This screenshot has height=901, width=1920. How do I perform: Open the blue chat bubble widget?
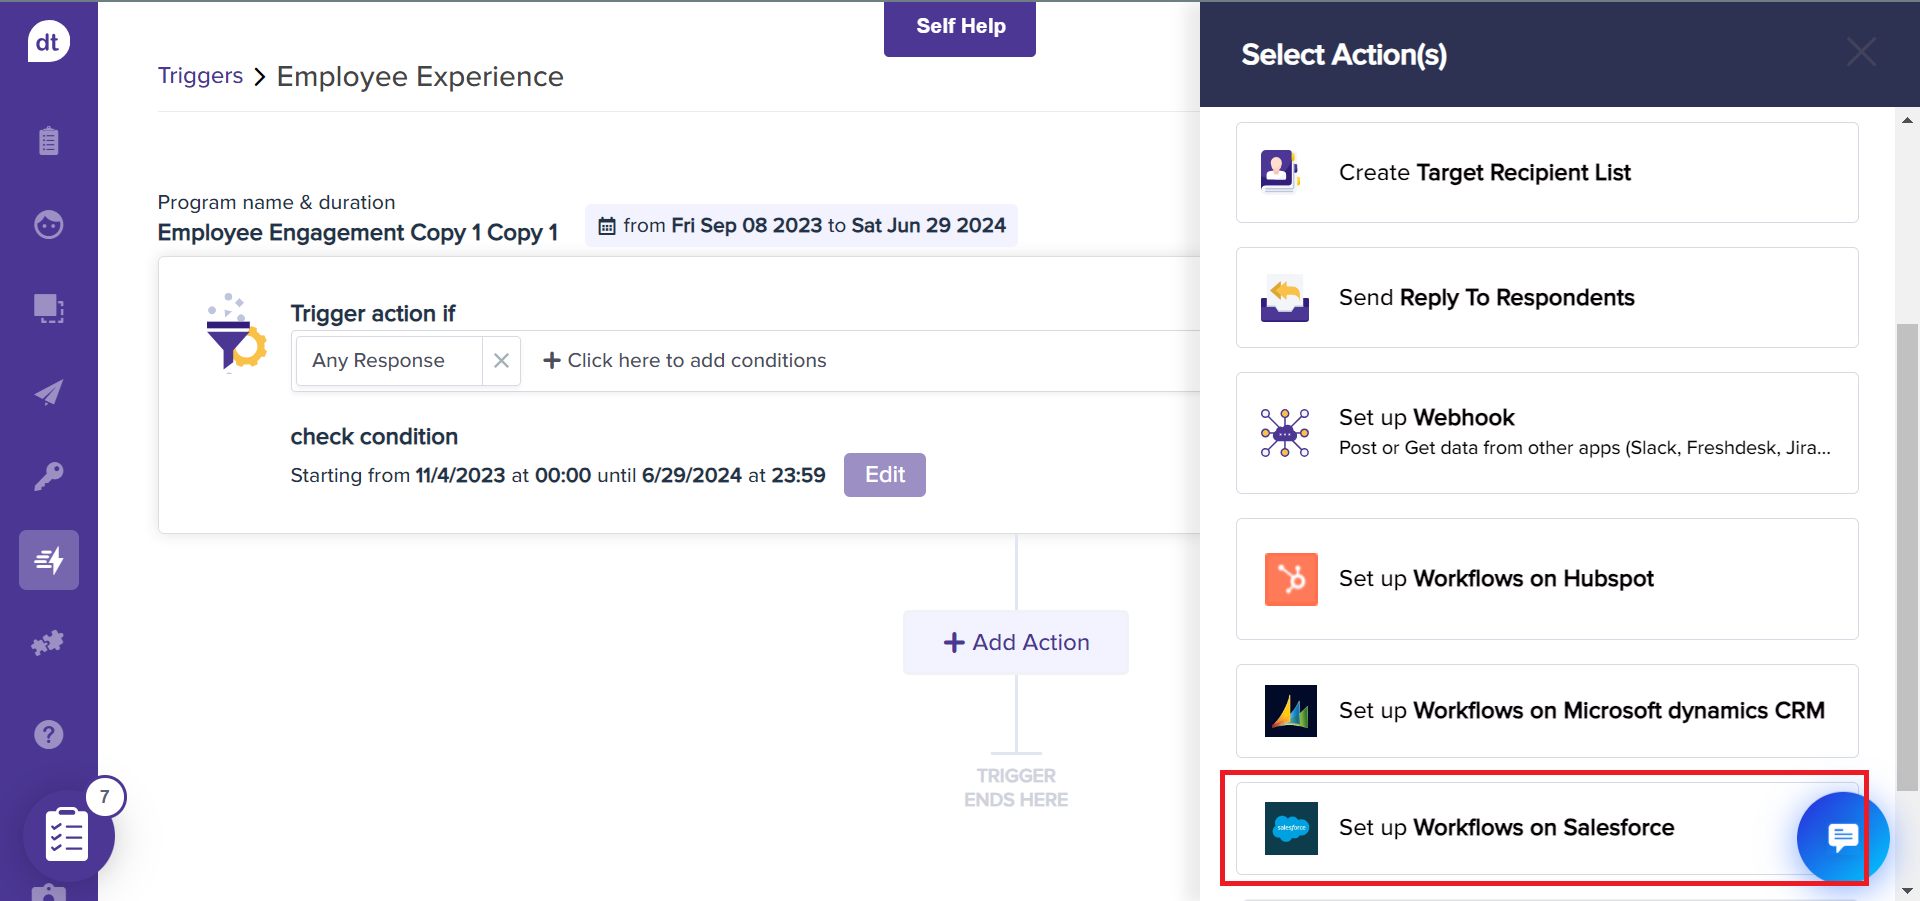tap(1841, 836)
